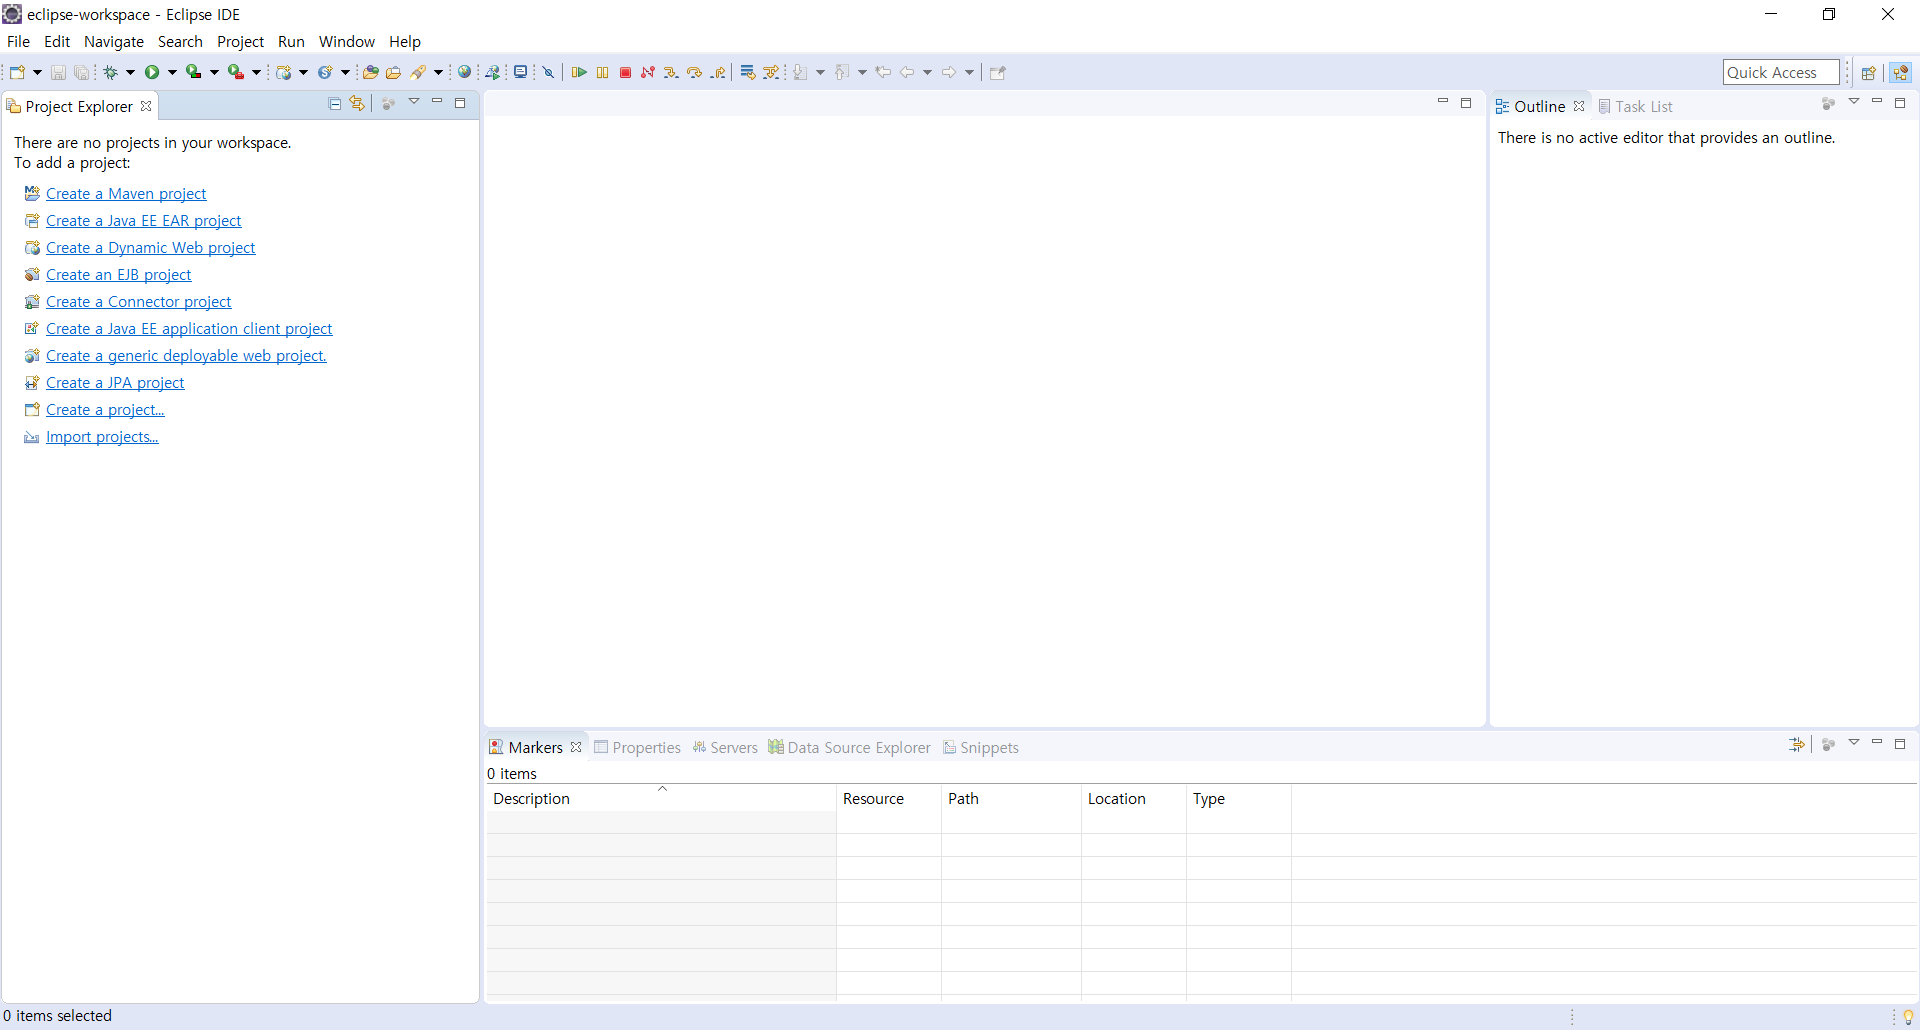Switch to the Servers tab
Screen dimensions: 1920x1030
pos(725,747)
